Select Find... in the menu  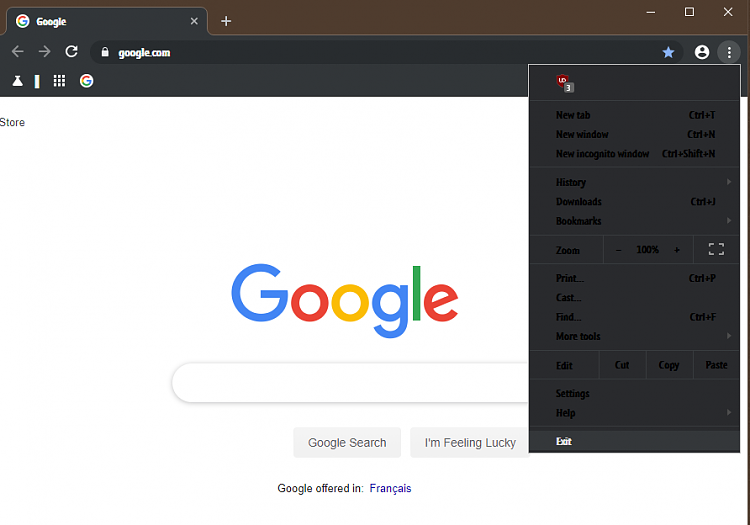point(635,317)
